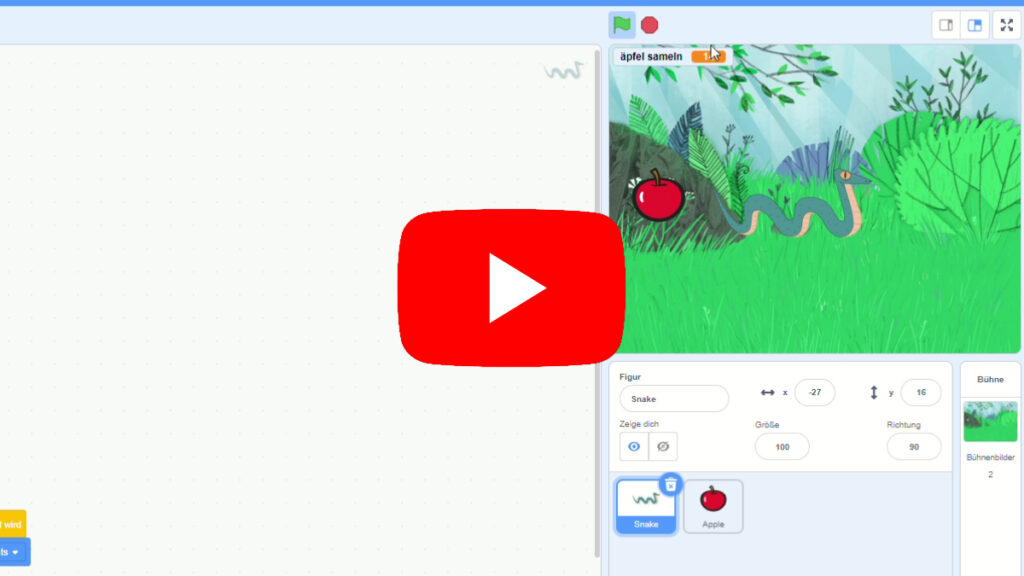Hide the sprite using crossed-eye icon
This screenshot has width=1024, height=576.
(662, 446)
